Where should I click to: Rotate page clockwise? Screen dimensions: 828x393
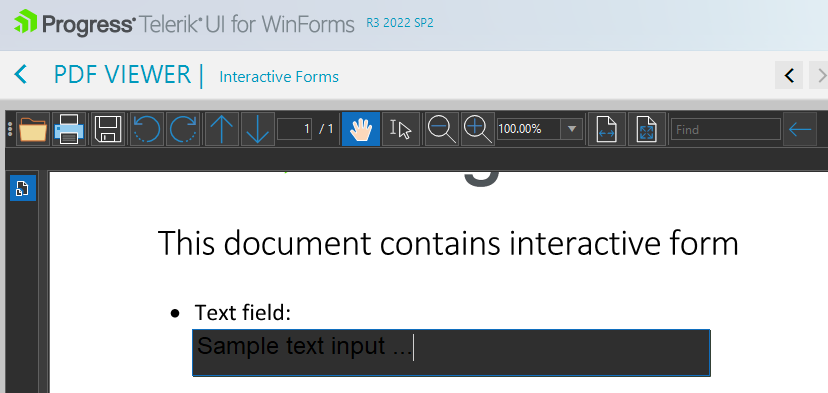pos(183,129)
